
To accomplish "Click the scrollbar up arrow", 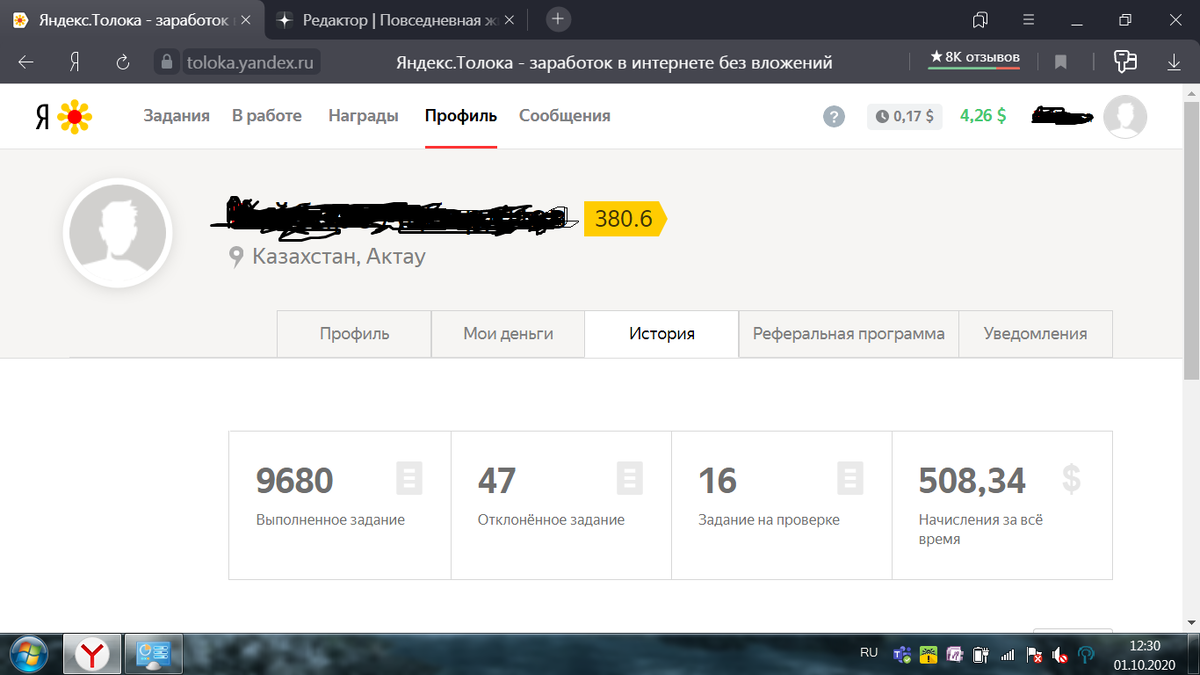I will 1191,92.
